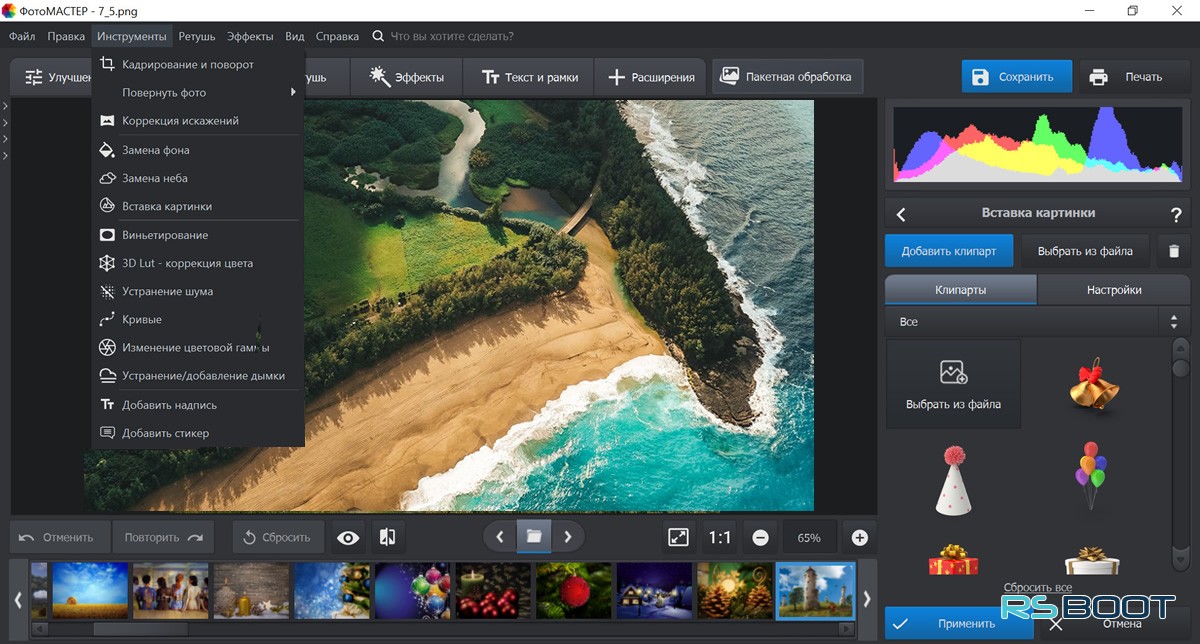Switch to the Настройки tab
The height and width of the screenshot is (644, 1200).
pos(1114,290)
